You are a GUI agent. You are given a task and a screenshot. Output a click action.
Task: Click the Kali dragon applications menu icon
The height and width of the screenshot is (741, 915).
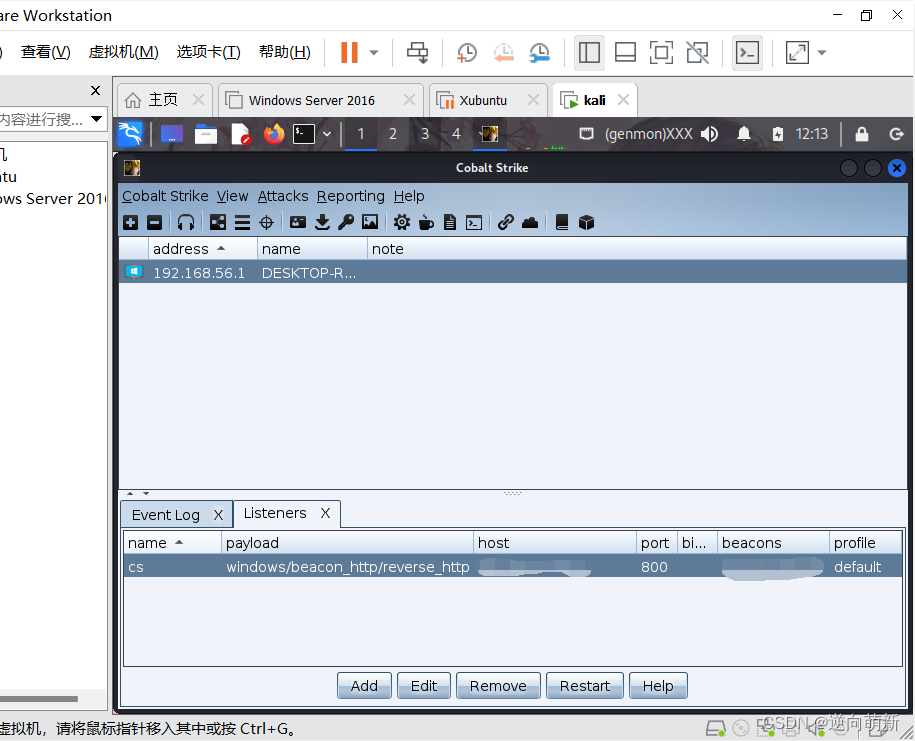pos(130,134)
